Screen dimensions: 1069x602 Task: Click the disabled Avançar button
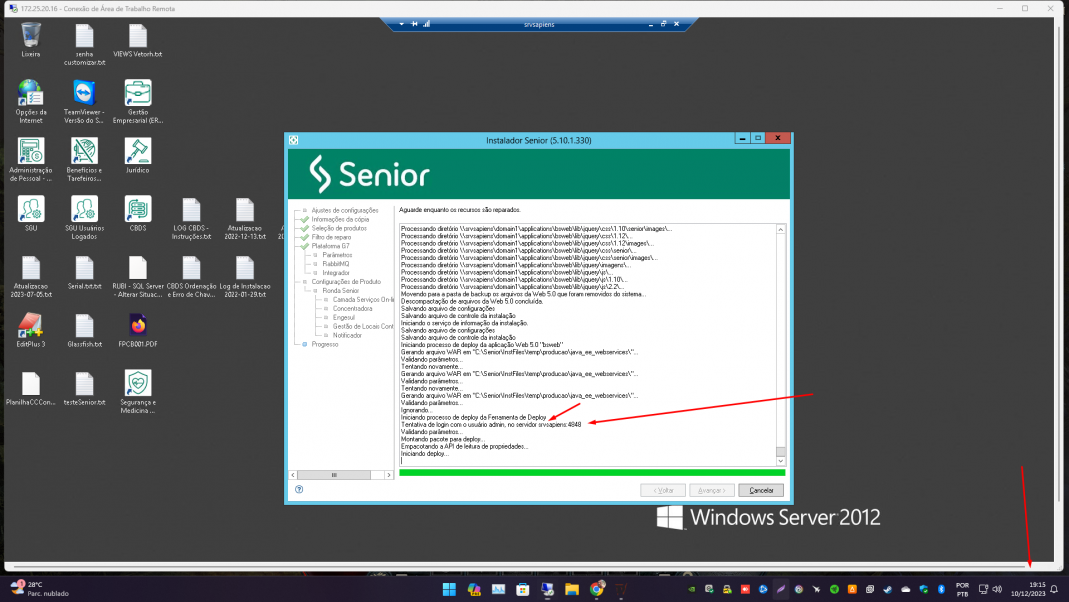tap(712, 490)
